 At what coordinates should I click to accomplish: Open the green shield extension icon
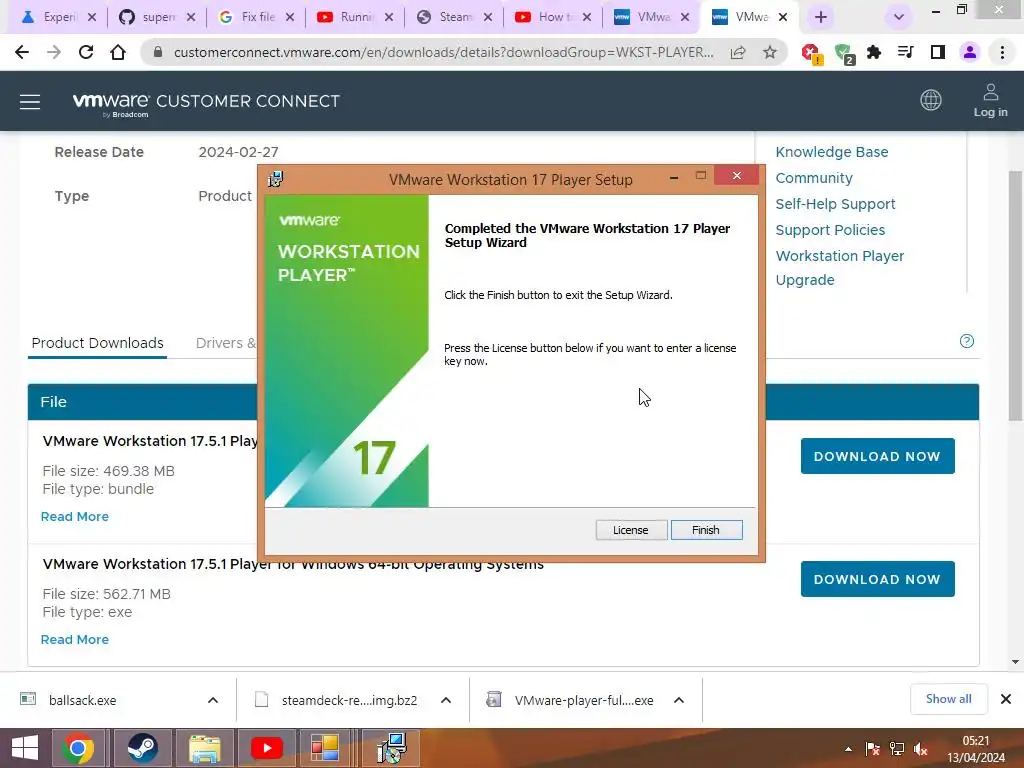843,53
